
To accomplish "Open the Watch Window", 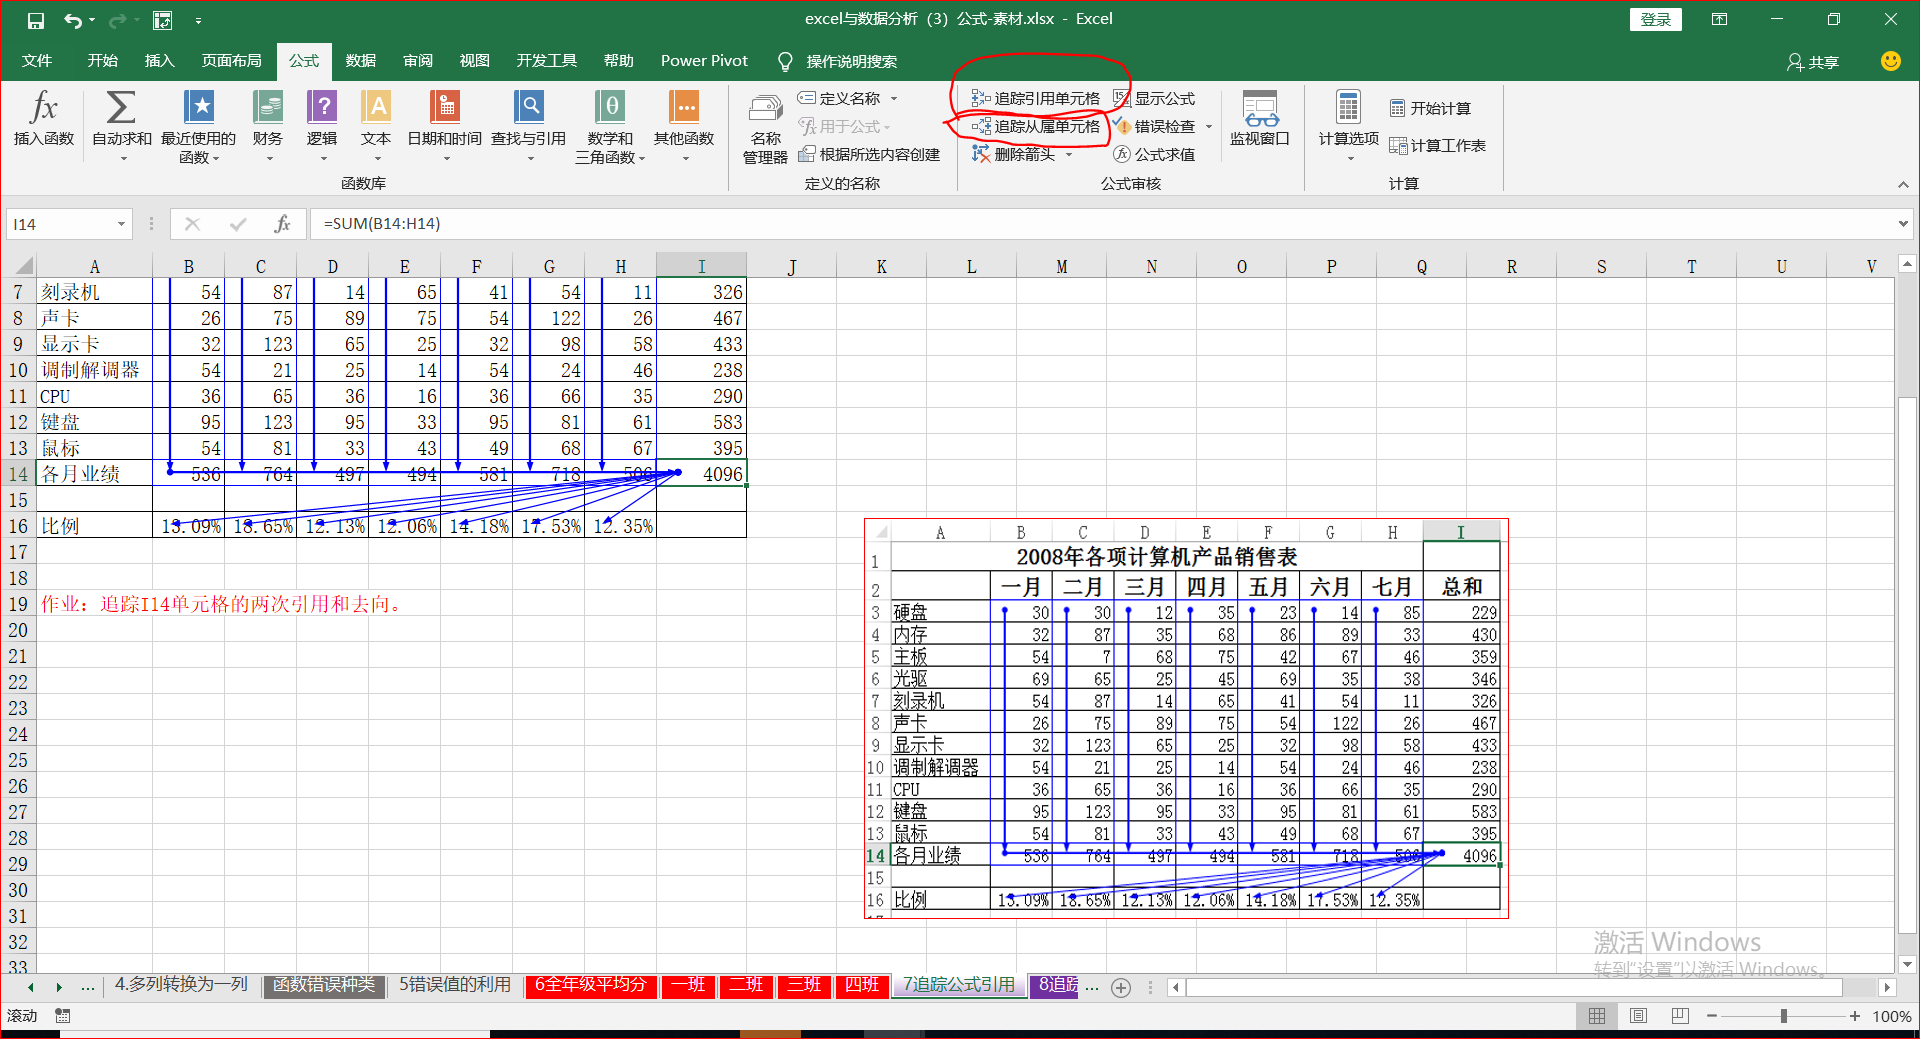I will click(x=1260, y=118).
